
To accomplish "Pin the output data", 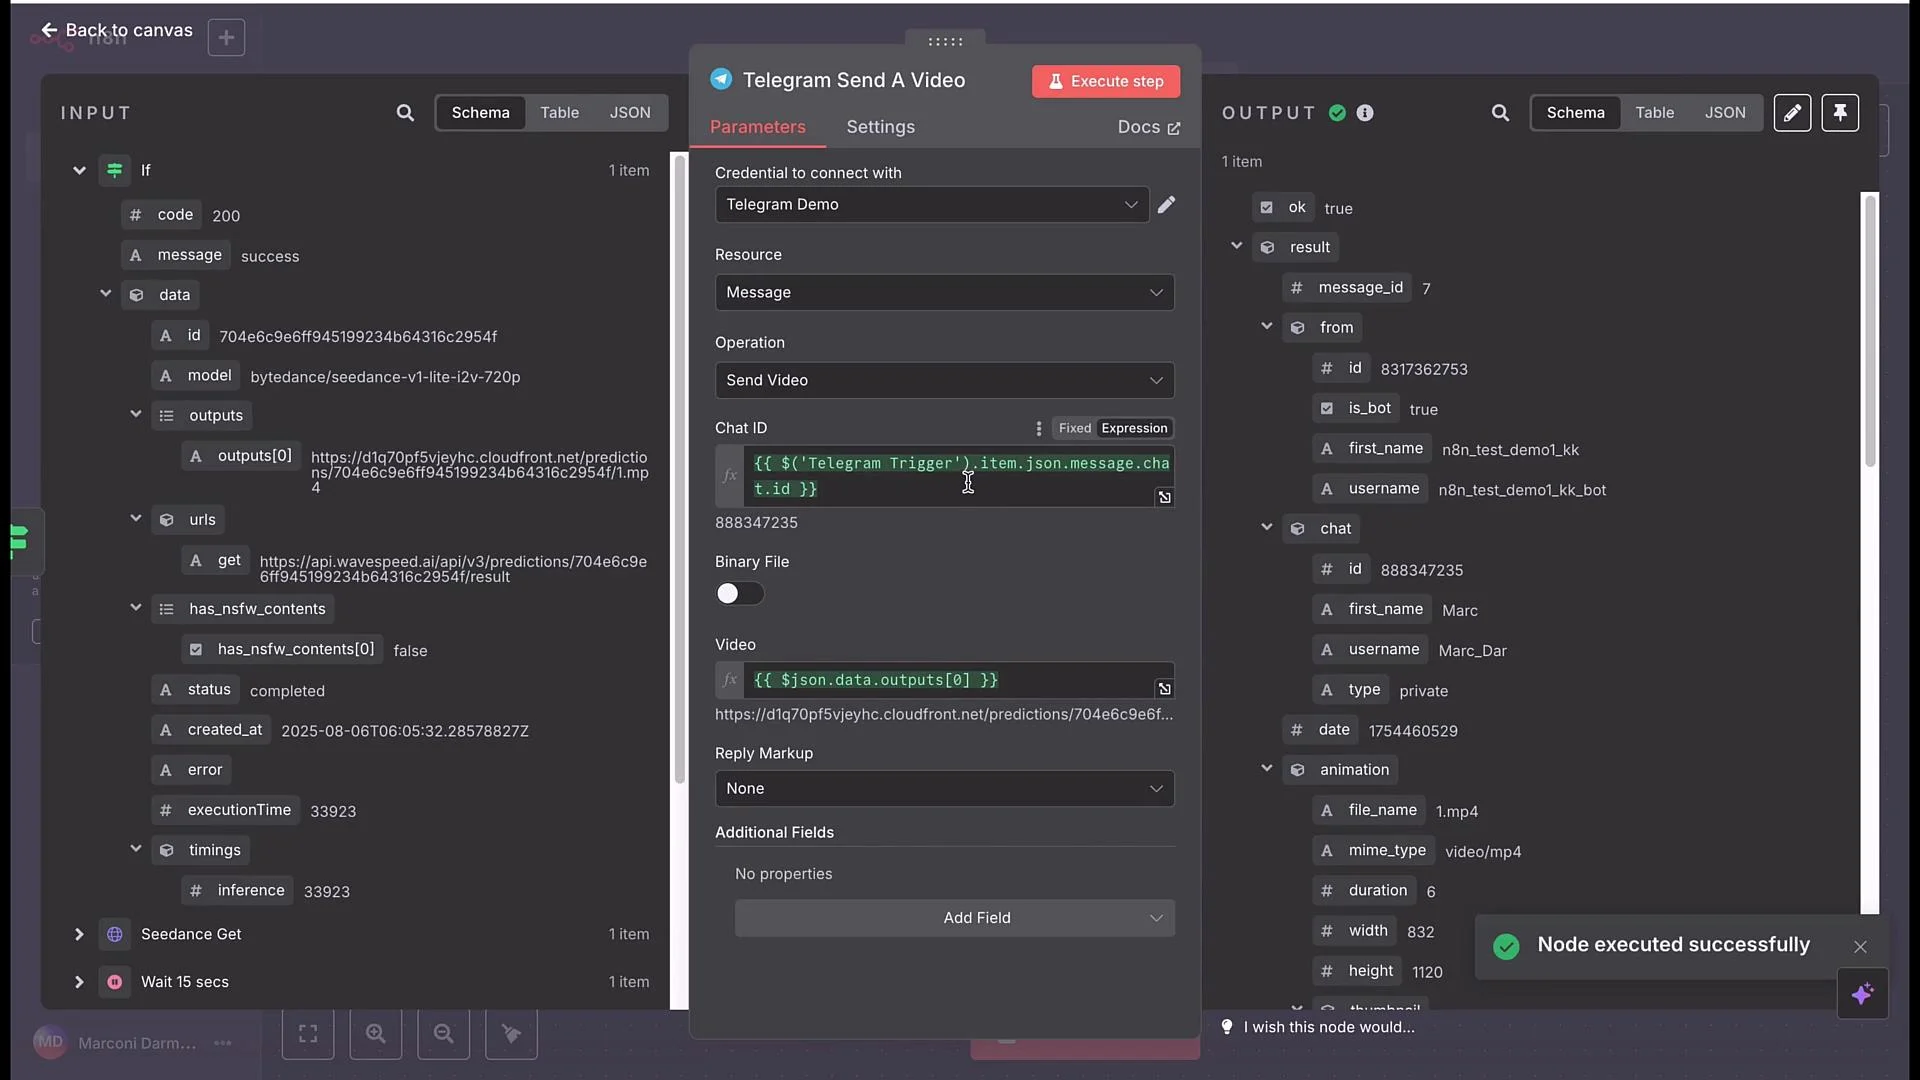I will (1840, 113).
